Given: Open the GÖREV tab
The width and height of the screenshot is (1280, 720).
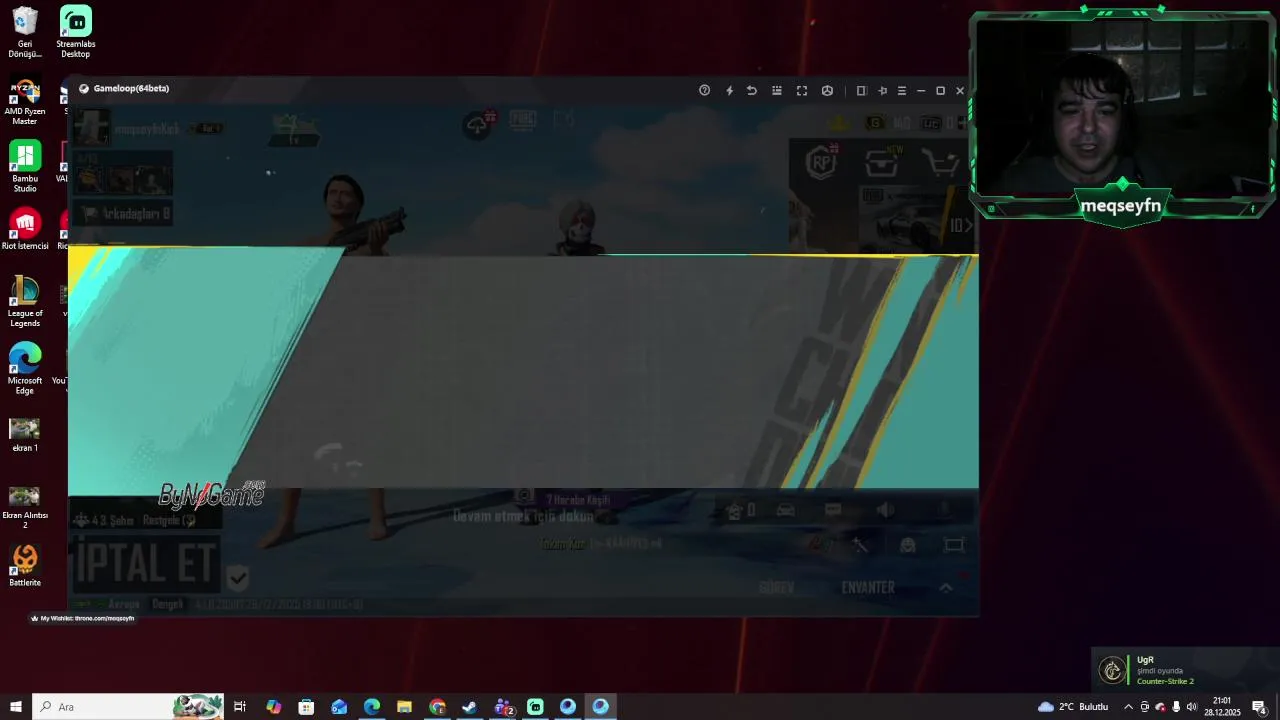Looking at the screenshot, I should (x=776, y=588).
